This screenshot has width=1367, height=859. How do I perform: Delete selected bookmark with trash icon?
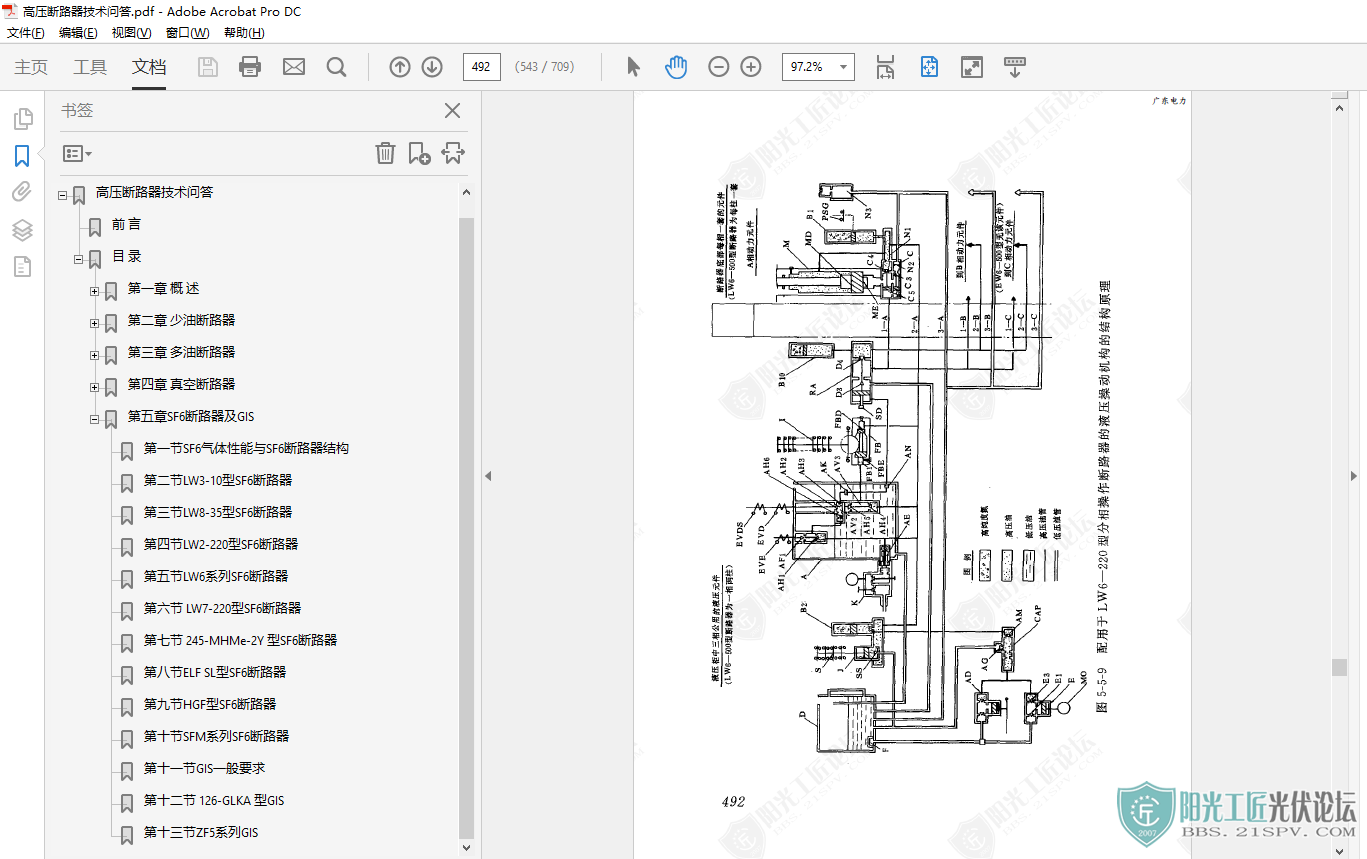click(385, 153)
